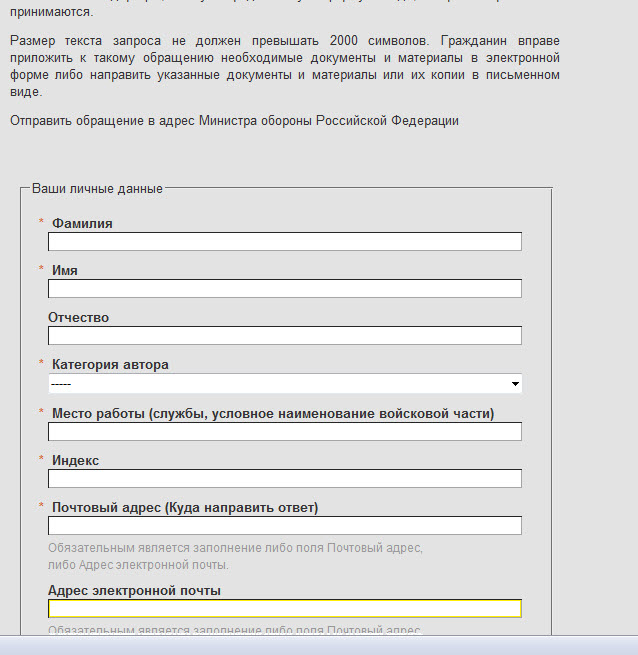638x655 pixels.
Task: Click the Ваши личные данные legend
Action: 97,188
